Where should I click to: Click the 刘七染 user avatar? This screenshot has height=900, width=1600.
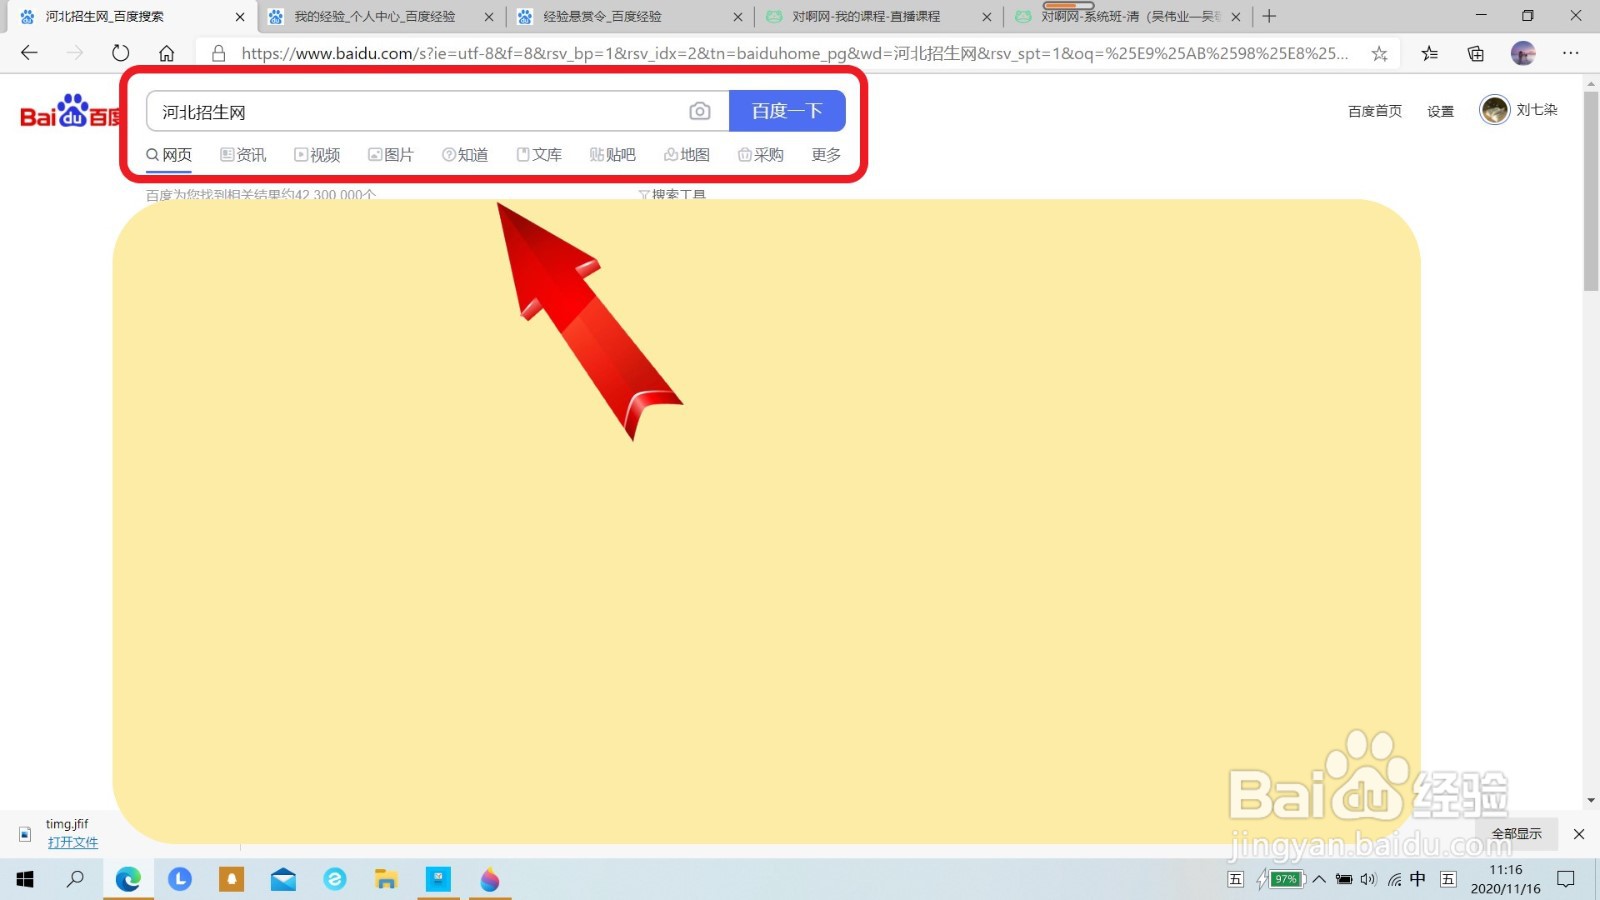click(1495, 110)
